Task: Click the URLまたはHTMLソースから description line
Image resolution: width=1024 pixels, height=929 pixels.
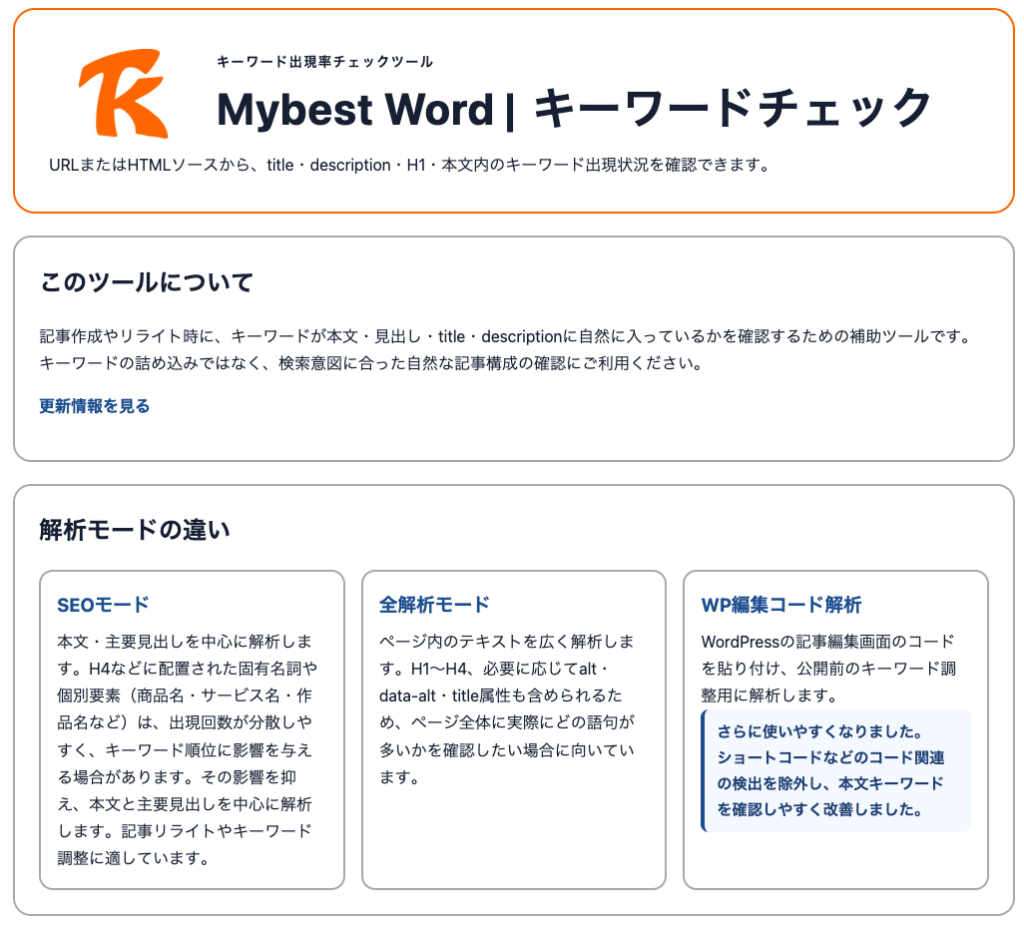Action: click(x=409, y=165)
